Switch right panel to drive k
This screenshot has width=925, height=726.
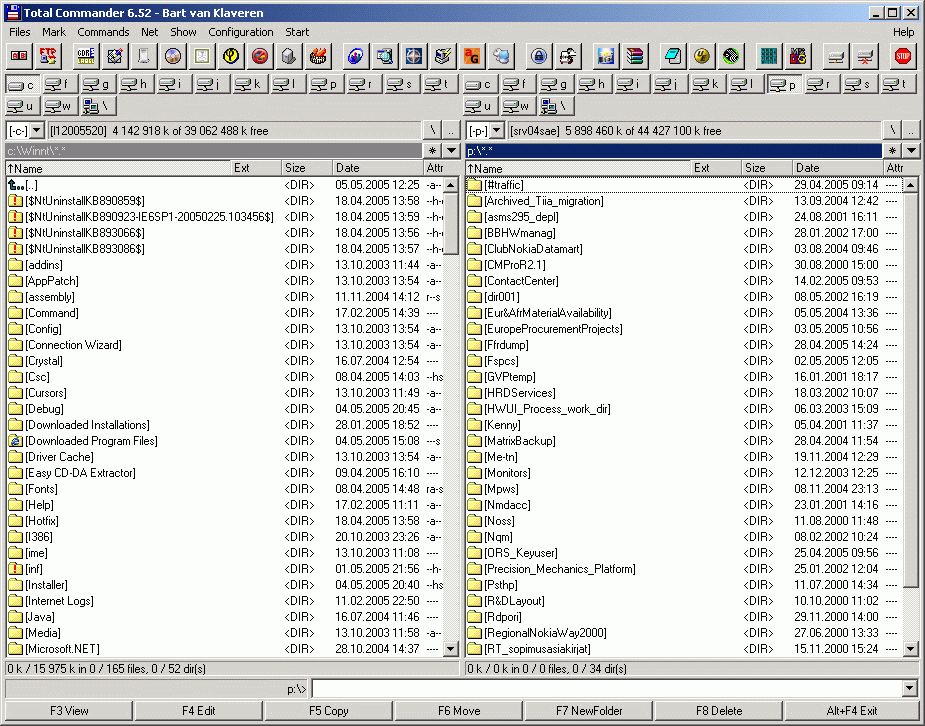708,84
